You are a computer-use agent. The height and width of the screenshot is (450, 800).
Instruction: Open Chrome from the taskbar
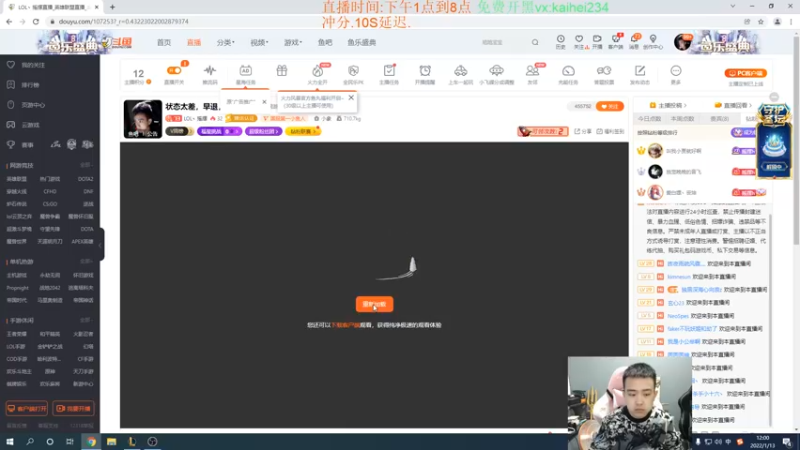pos(91,441)
